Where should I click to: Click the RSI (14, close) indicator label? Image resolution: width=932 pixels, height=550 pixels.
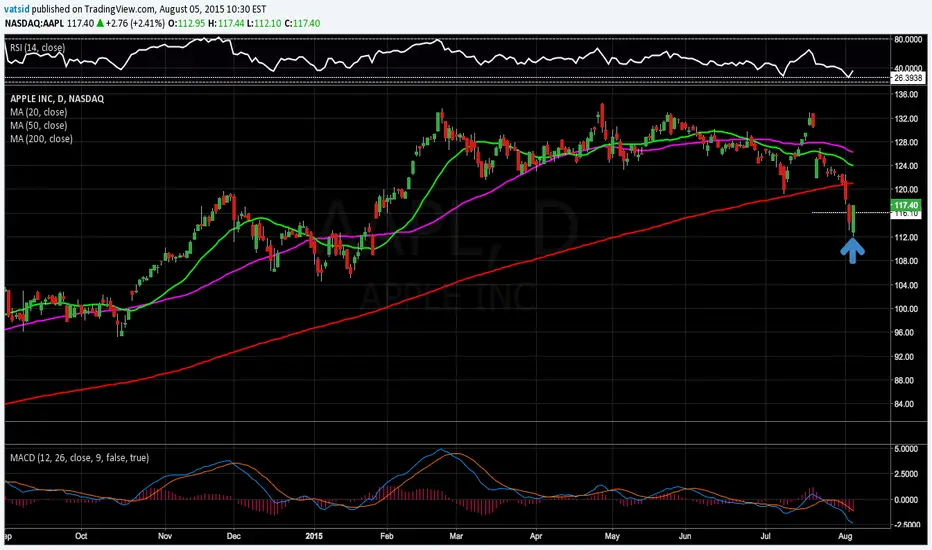[37, 48]
